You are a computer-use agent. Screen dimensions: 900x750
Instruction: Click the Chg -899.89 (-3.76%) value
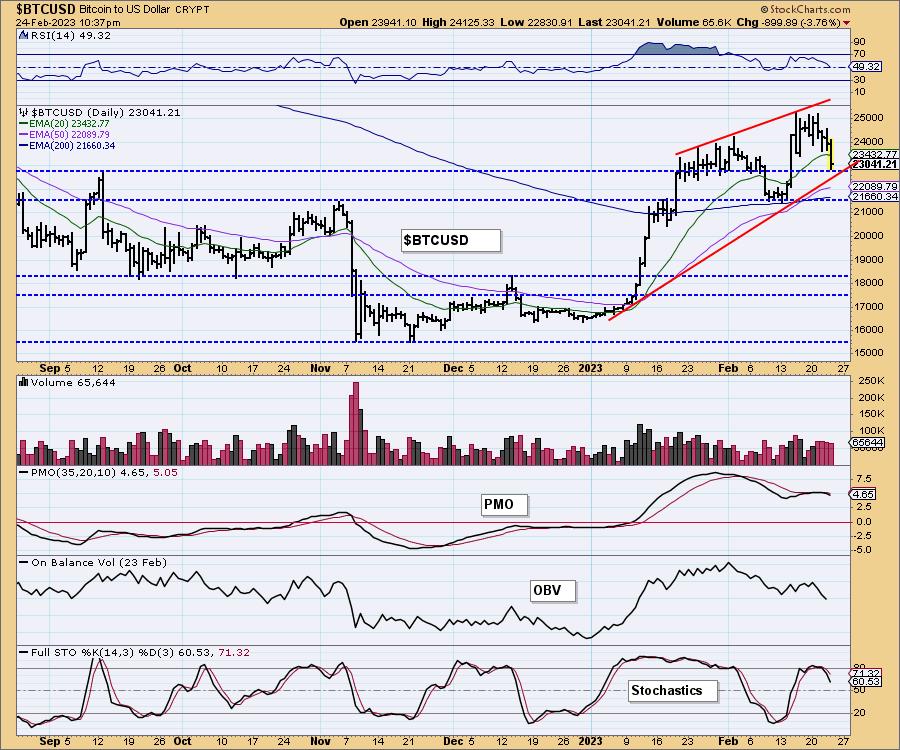pos(789,22)
